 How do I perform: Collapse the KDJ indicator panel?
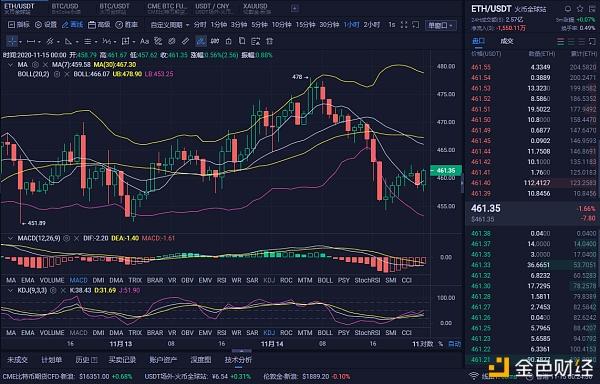(10, 291)
